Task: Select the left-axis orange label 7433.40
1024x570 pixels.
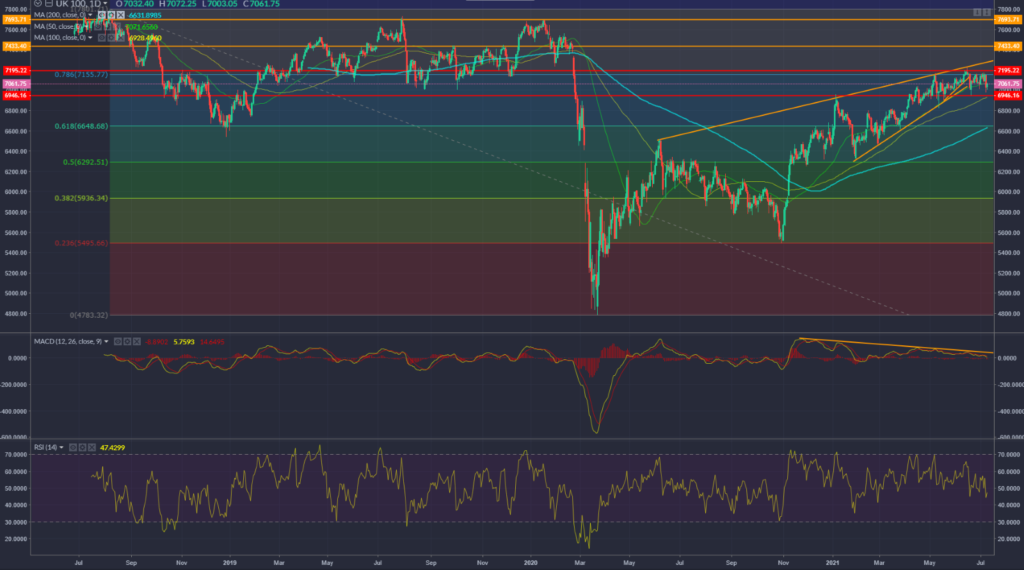Action: 16,46
